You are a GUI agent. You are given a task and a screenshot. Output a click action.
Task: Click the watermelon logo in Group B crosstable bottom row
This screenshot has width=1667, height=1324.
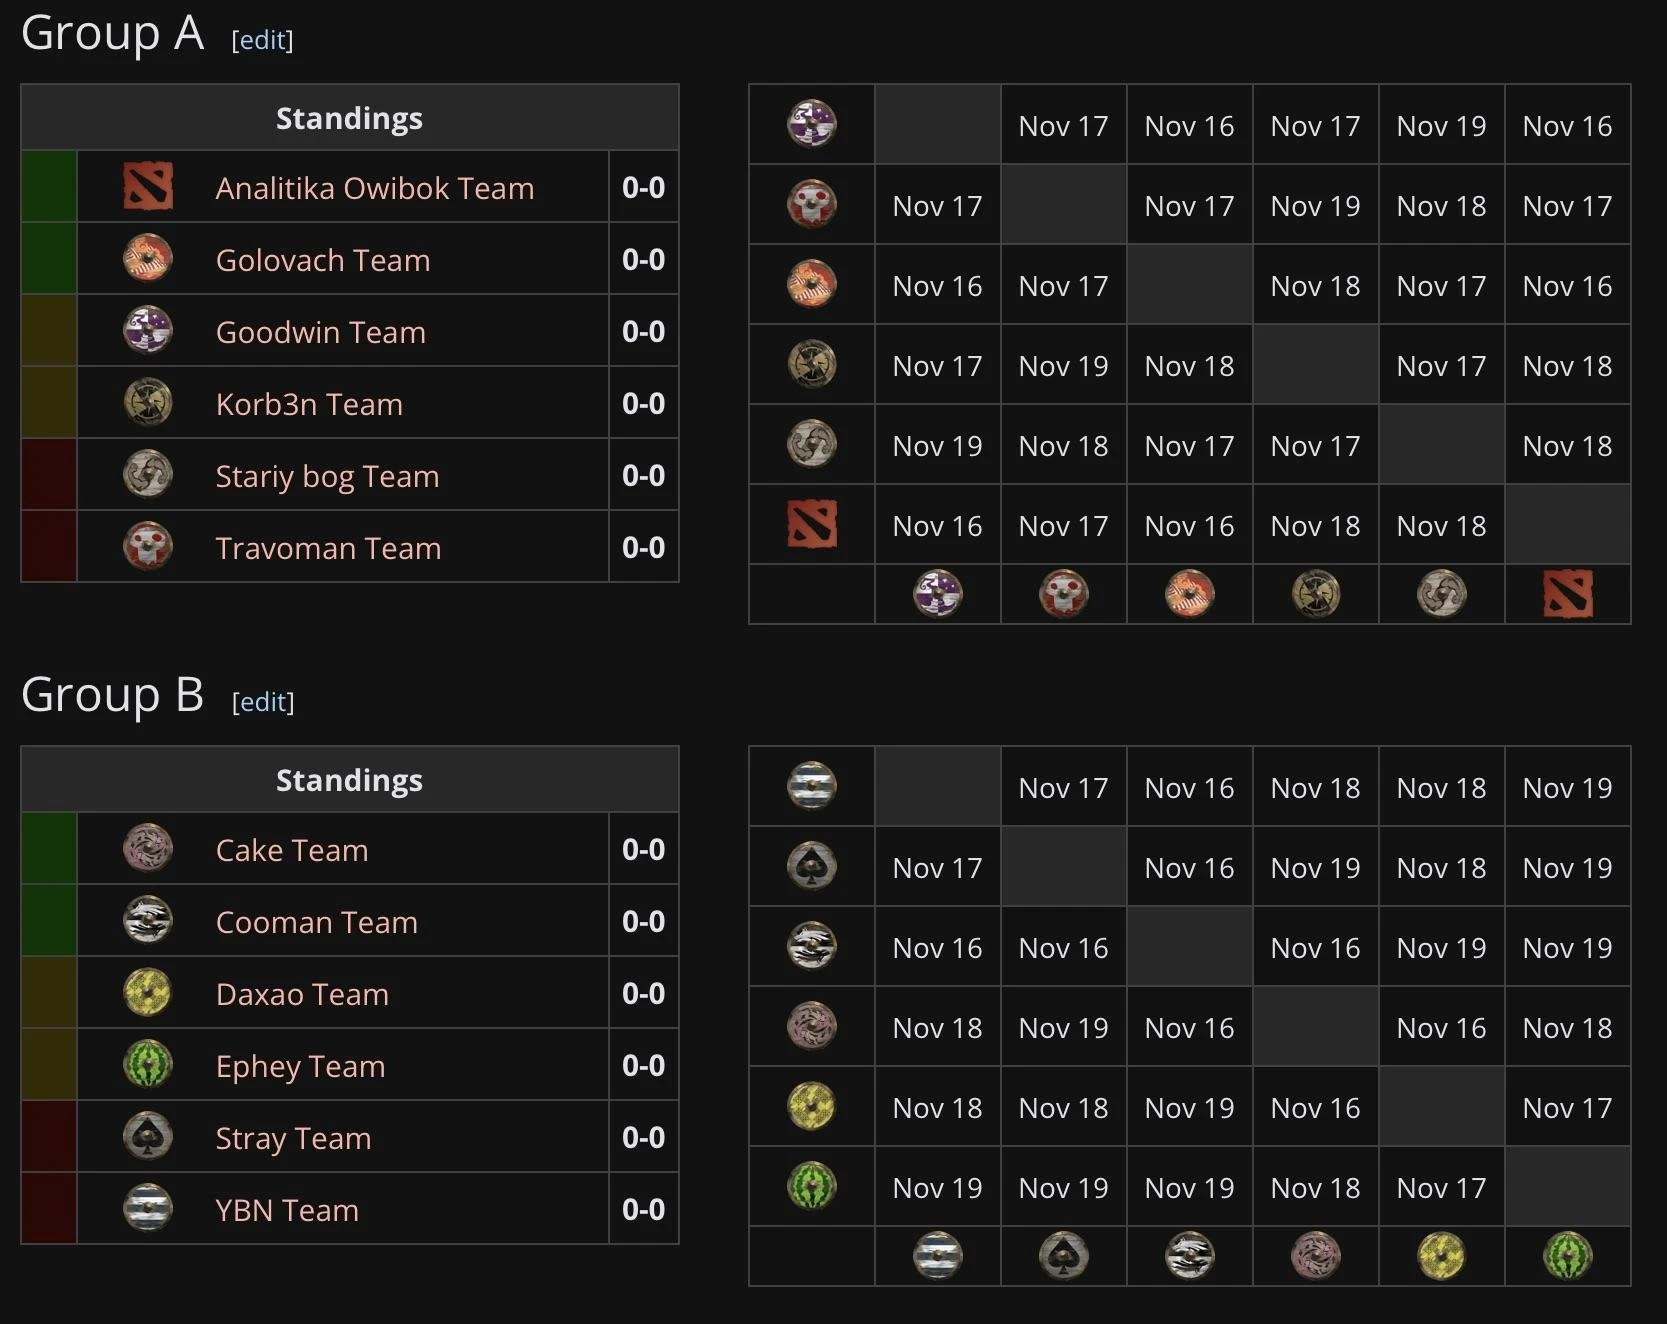click(x=1567, y=1256)
